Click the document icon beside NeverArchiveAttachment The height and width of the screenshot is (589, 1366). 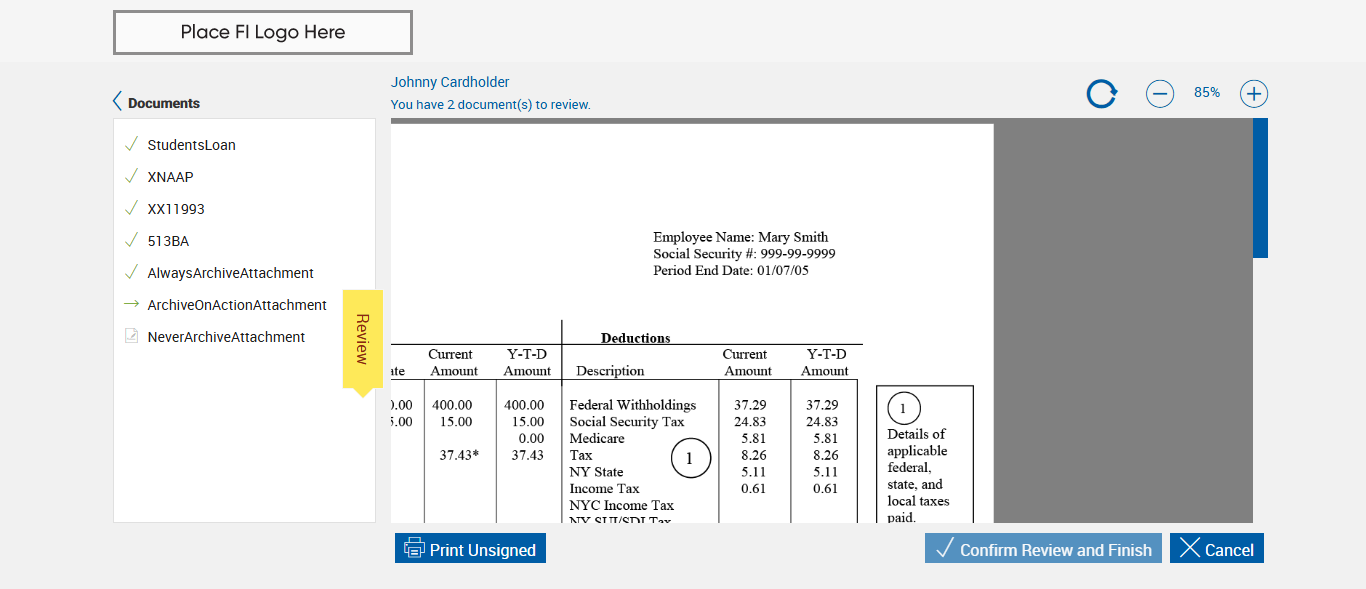point(131,336)
